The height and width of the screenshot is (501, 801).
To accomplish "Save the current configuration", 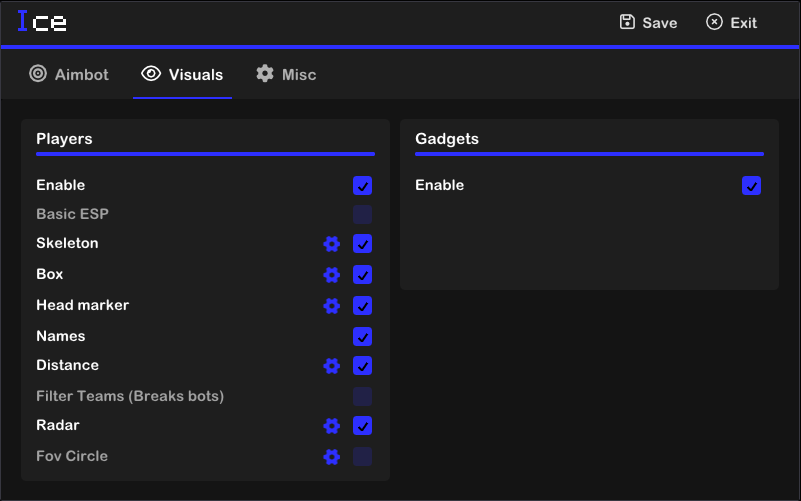I will click(648, 23).
